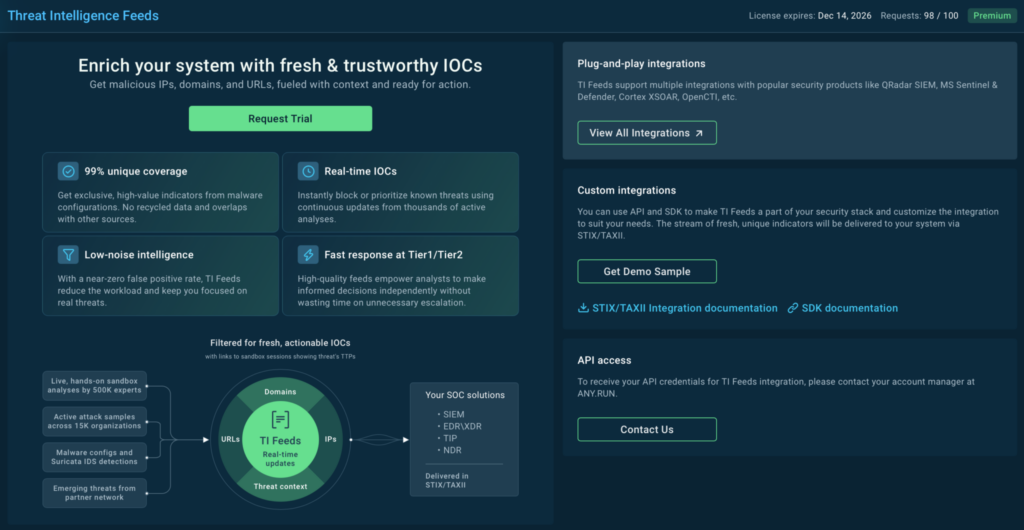The height and width of the screenshot is (530, 1024).
Task: Click the Enrich your system headline
Action: (x=280, y=66)
